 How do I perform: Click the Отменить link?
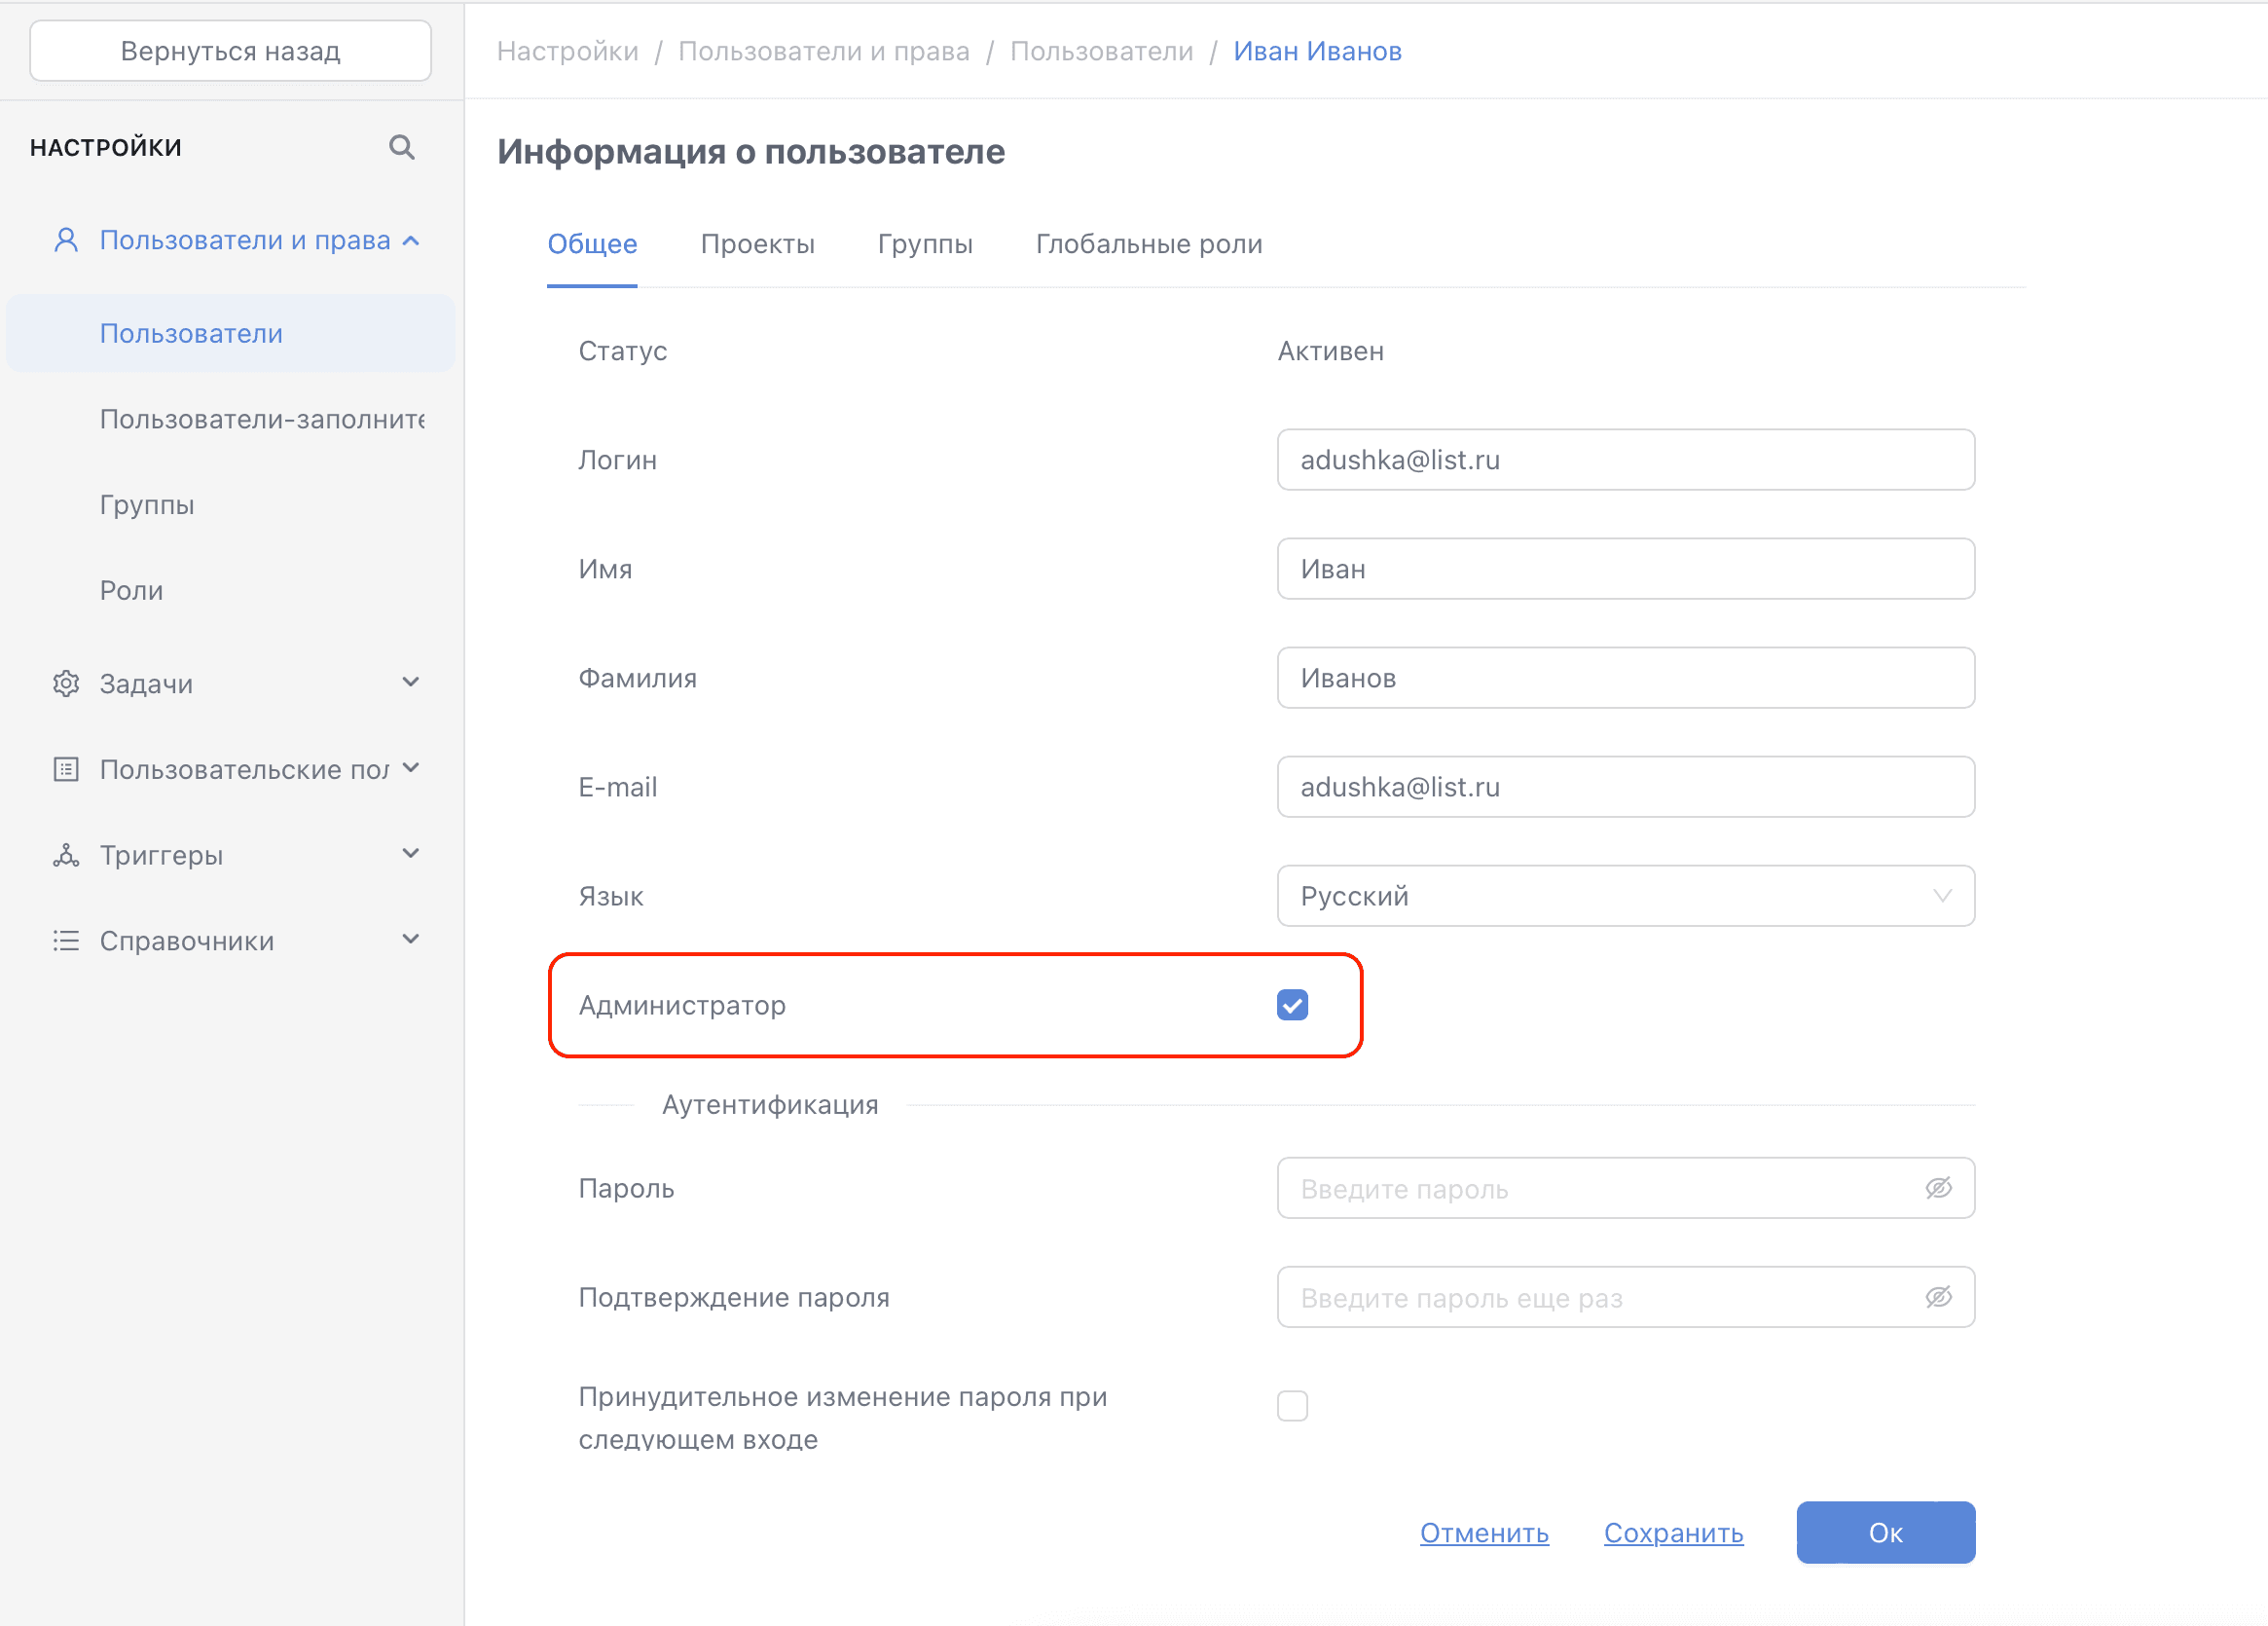click(x=1484, y=1532)
